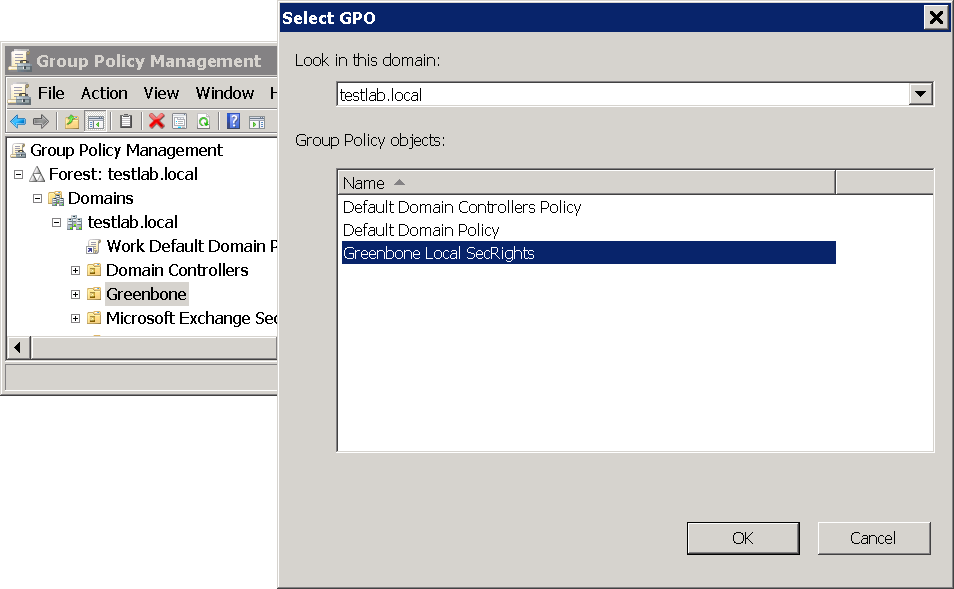Click the Up one level folder icon
Image resolution: width=954 pixels, height=589 pixels.
[x=71, y=121]
